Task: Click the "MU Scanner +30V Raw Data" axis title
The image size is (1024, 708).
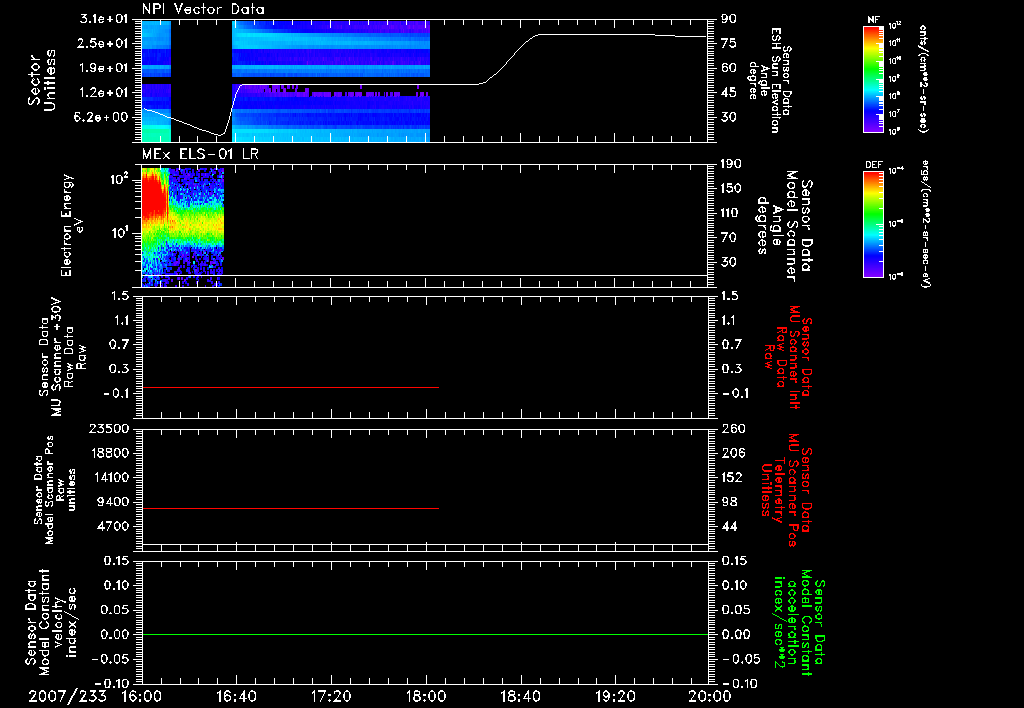Action: 62,357
